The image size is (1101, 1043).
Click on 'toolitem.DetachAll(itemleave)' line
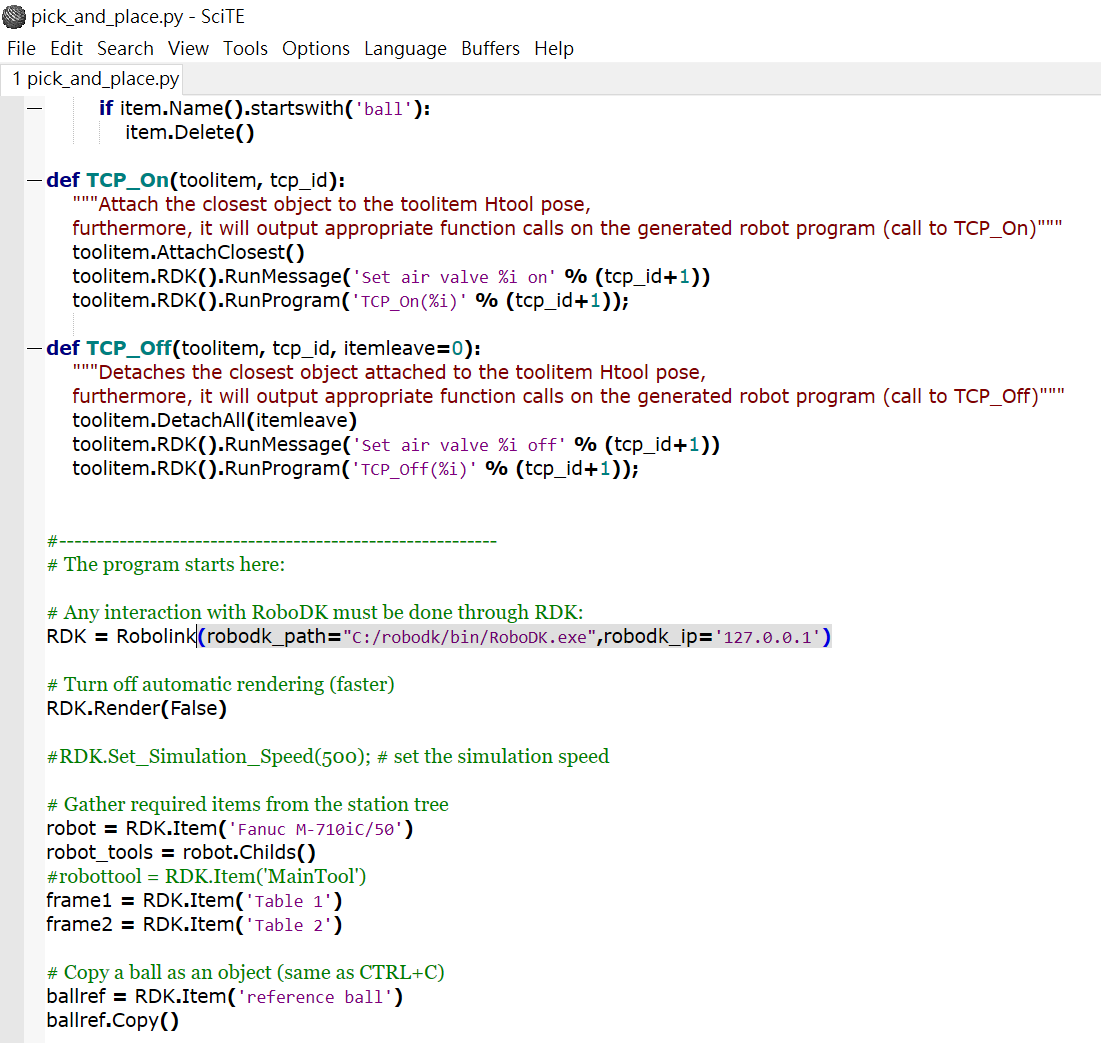click(x=214, y=420)
